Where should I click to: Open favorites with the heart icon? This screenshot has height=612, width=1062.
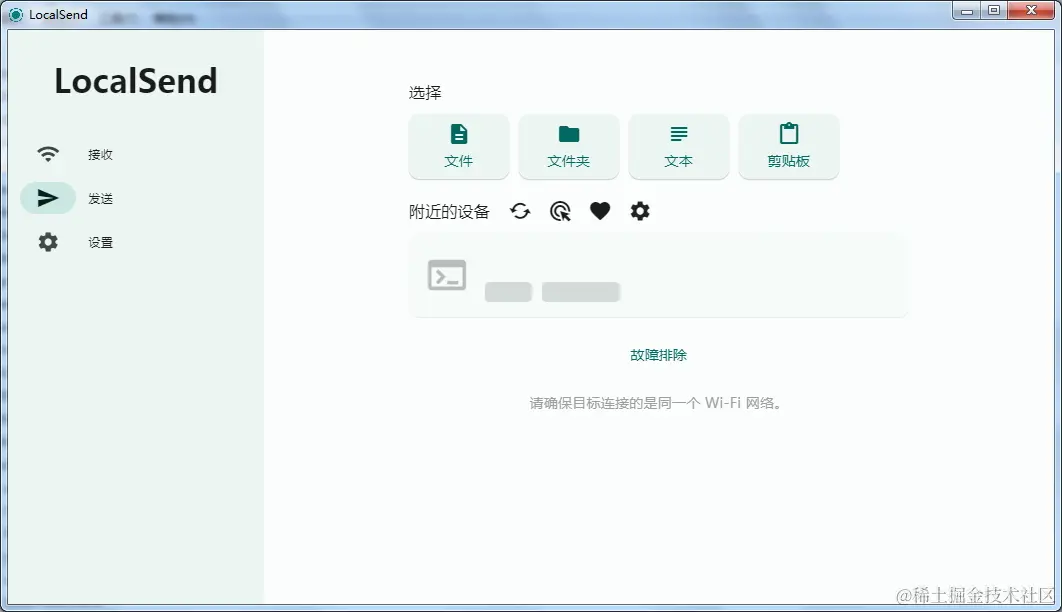[600, 211]
